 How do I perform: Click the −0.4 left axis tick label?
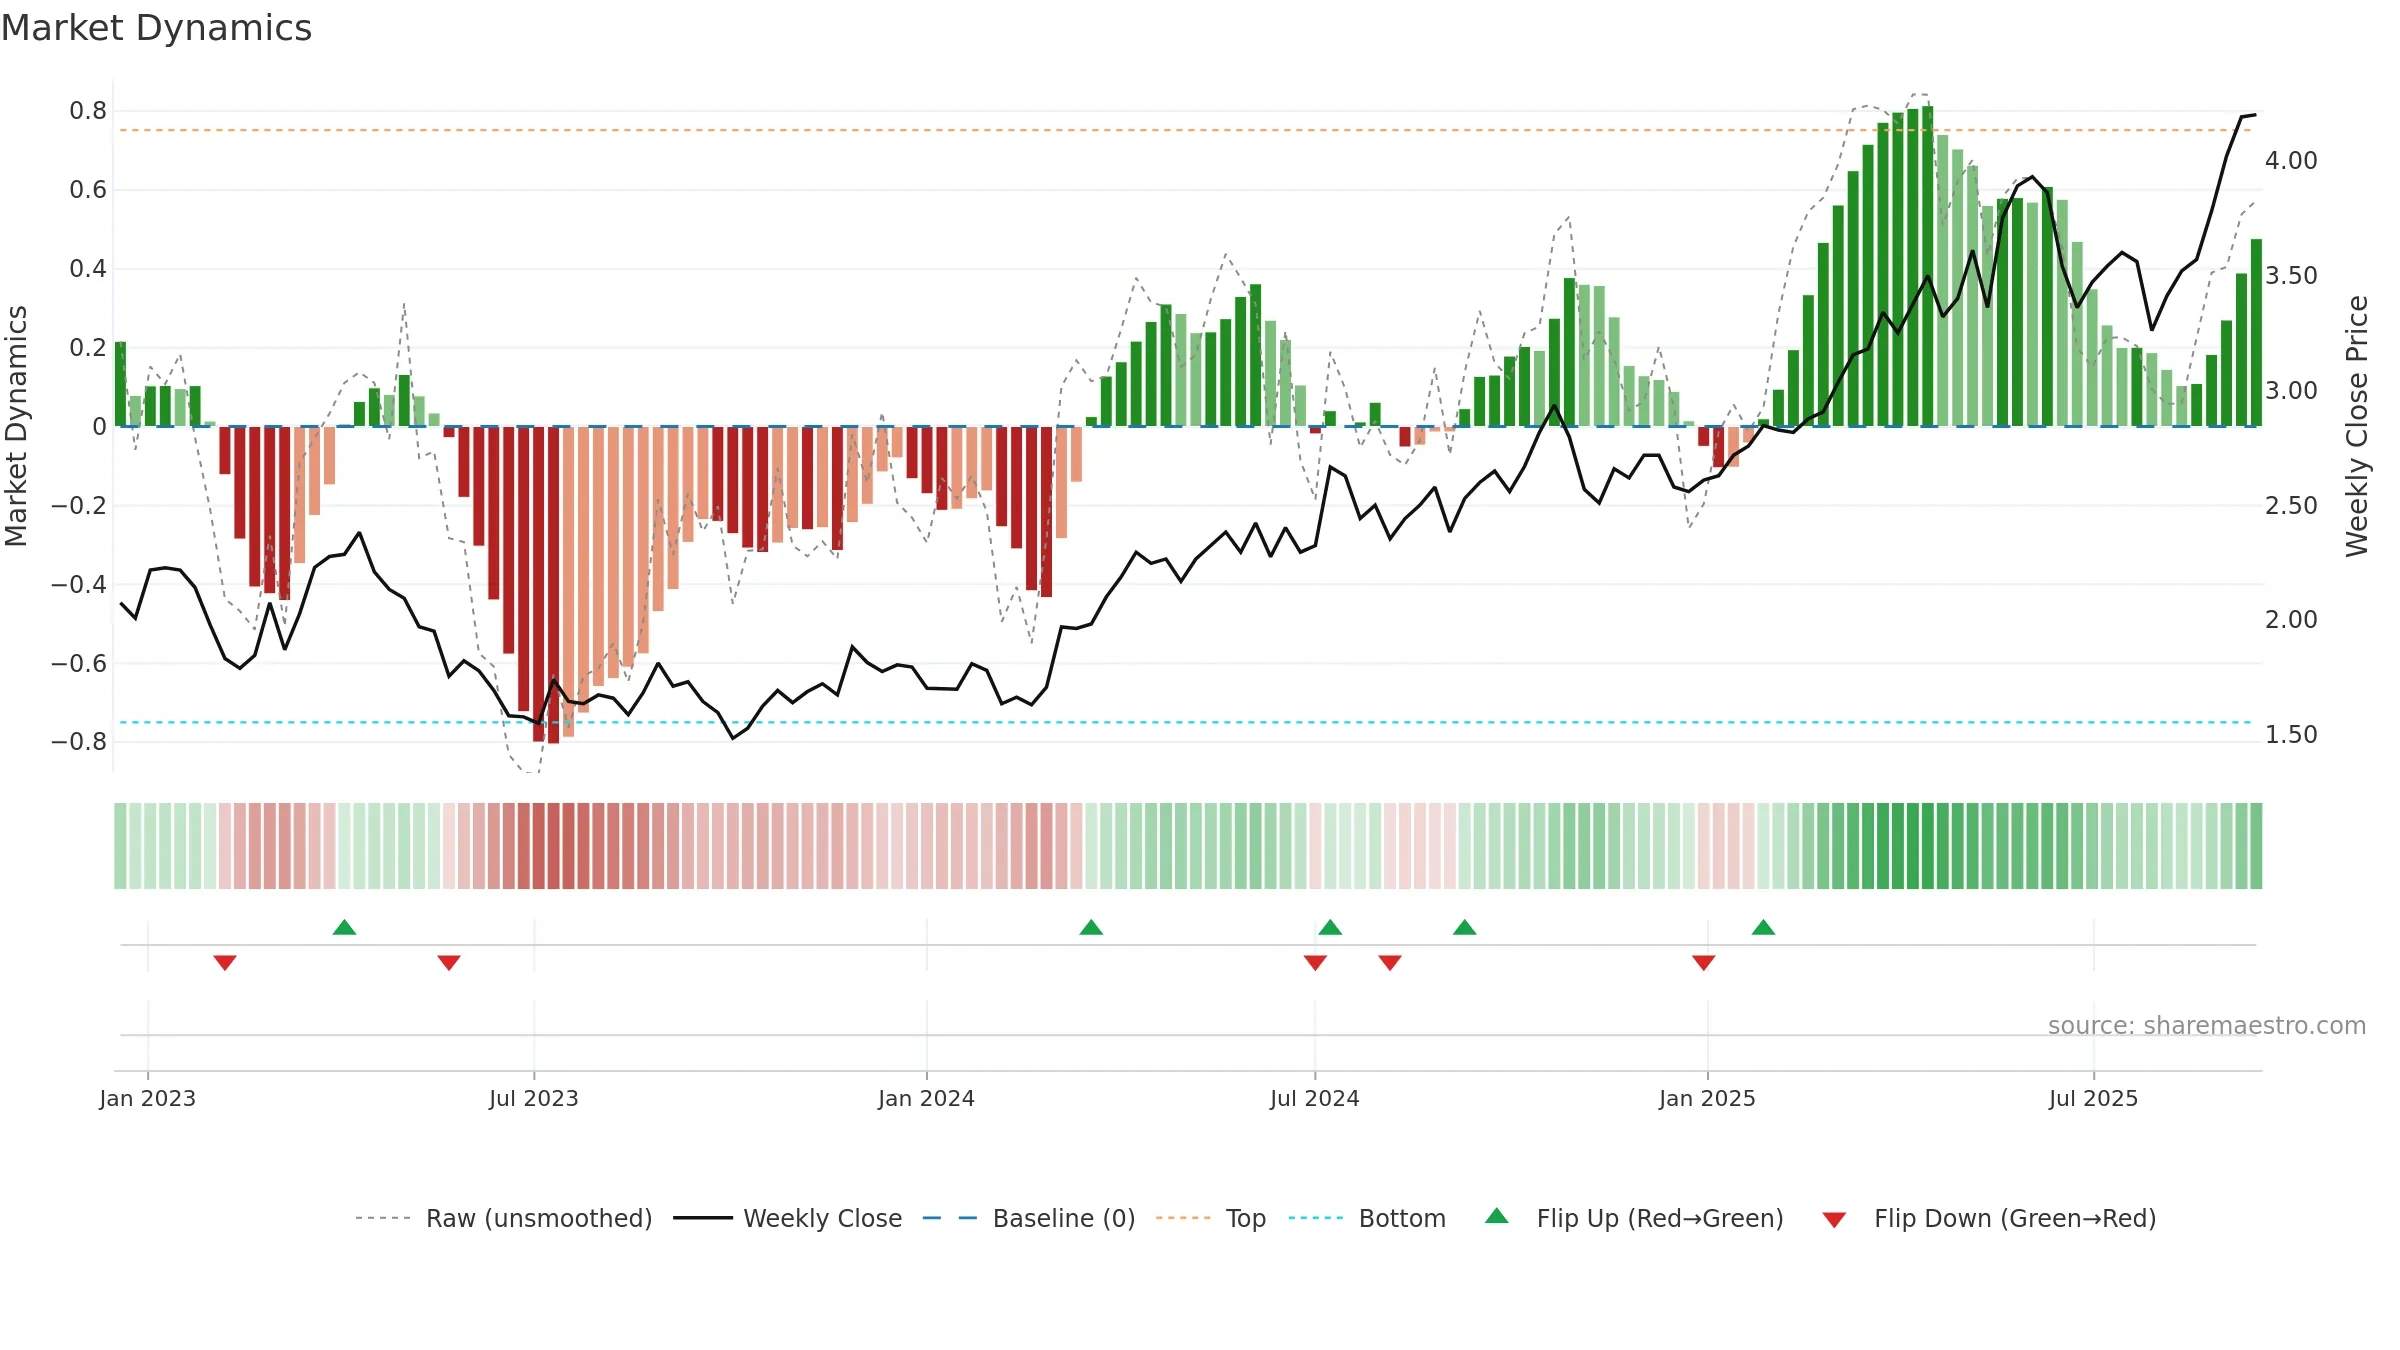(79, 584)
